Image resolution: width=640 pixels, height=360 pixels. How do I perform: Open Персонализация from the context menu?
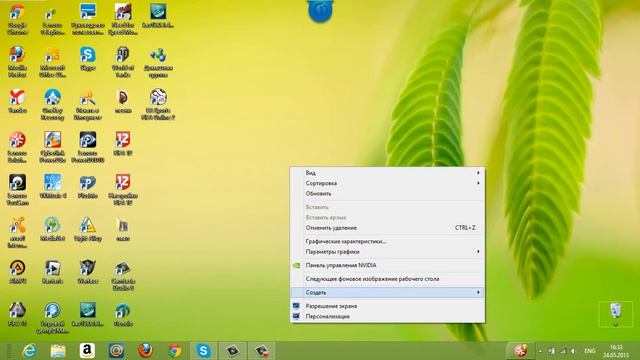387,316
